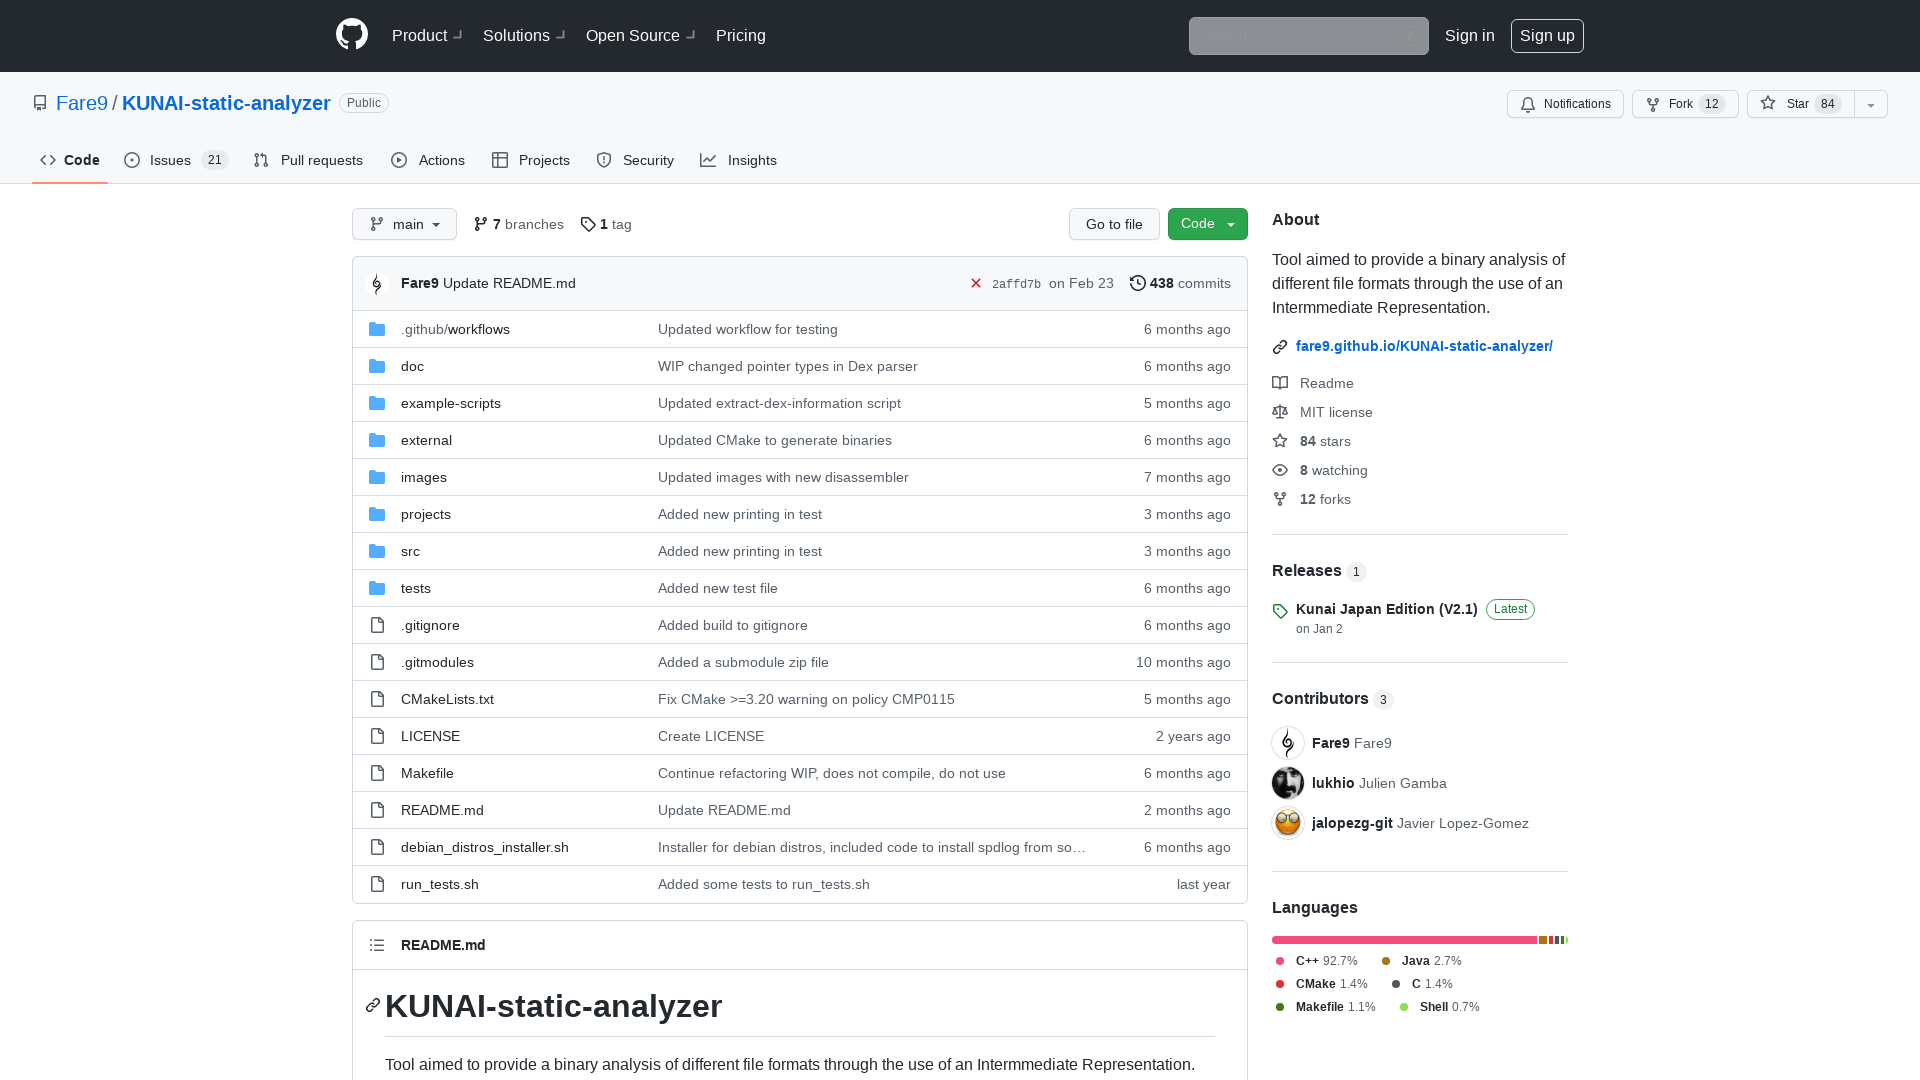Click the repository icon before Fare9
The height and width of the screenshot is (1080, 1920).
[x=40, y=103]
